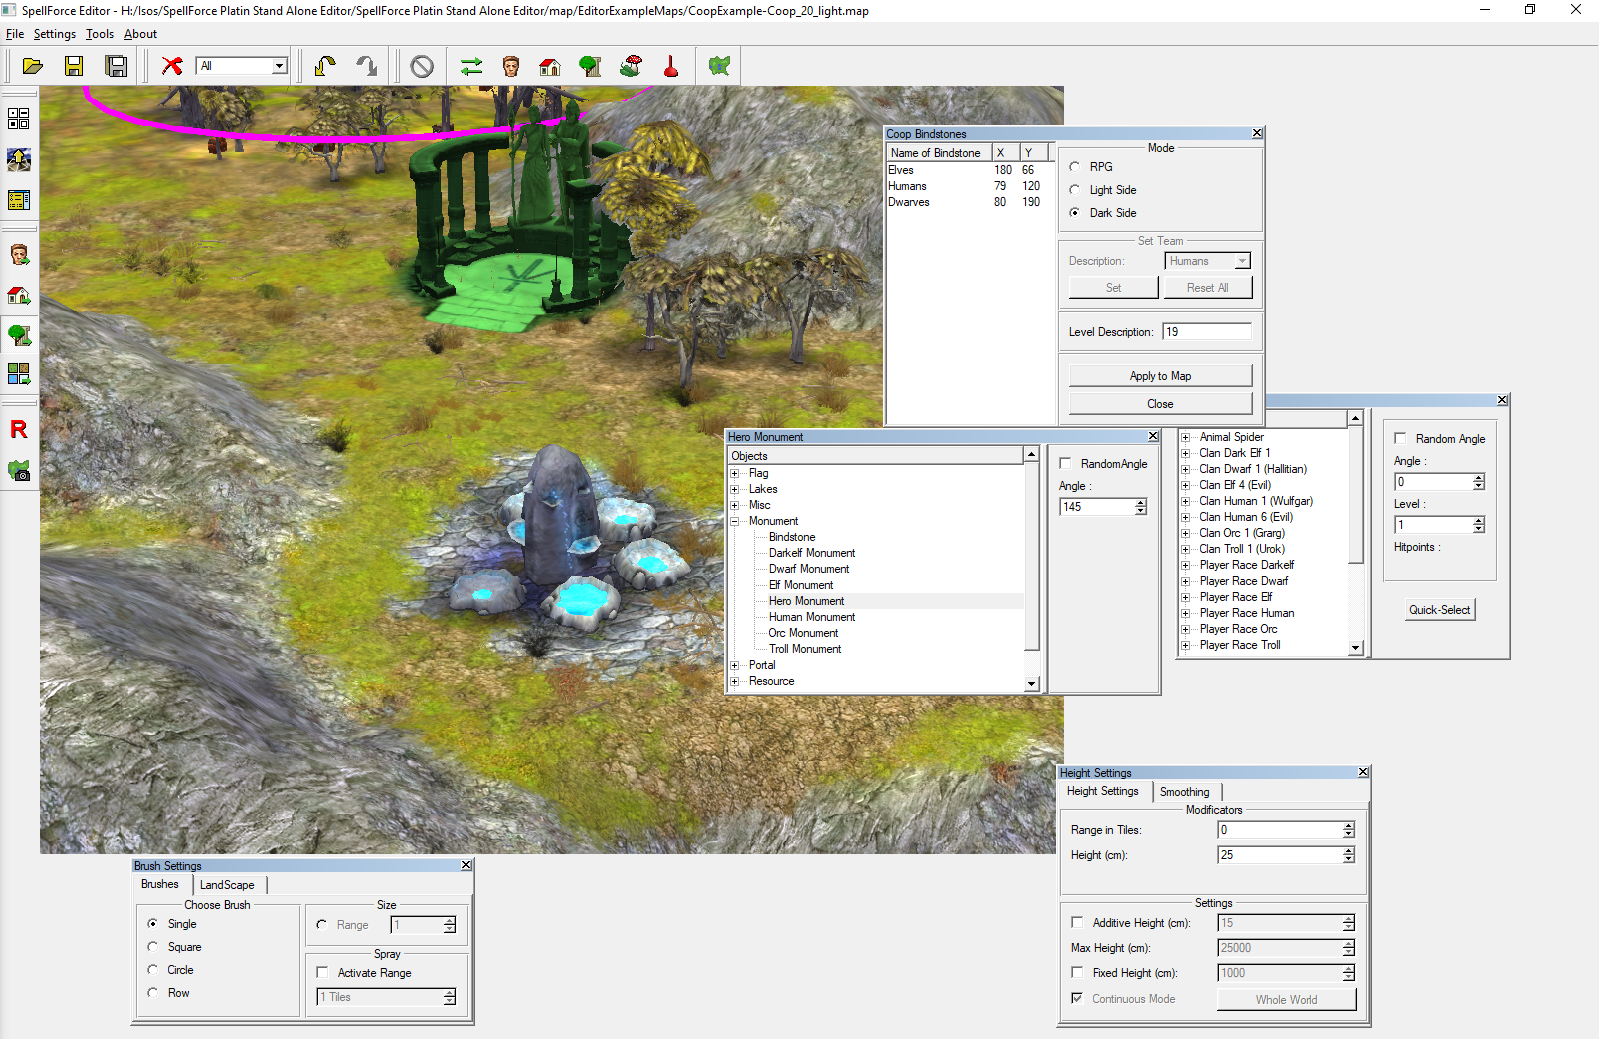Expand Player Race Human tree node
This screenshot has width=1599, height=1039.
click(1186, 613)
